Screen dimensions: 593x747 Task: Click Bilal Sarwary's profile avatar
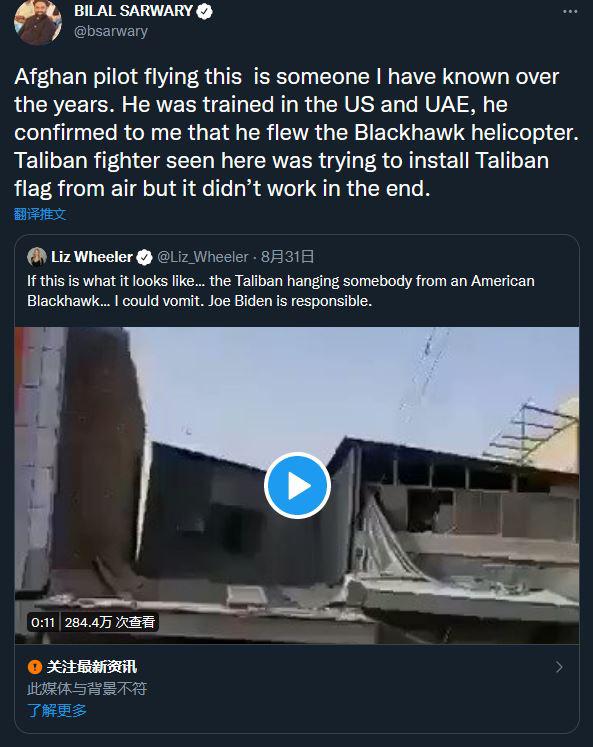38,21
